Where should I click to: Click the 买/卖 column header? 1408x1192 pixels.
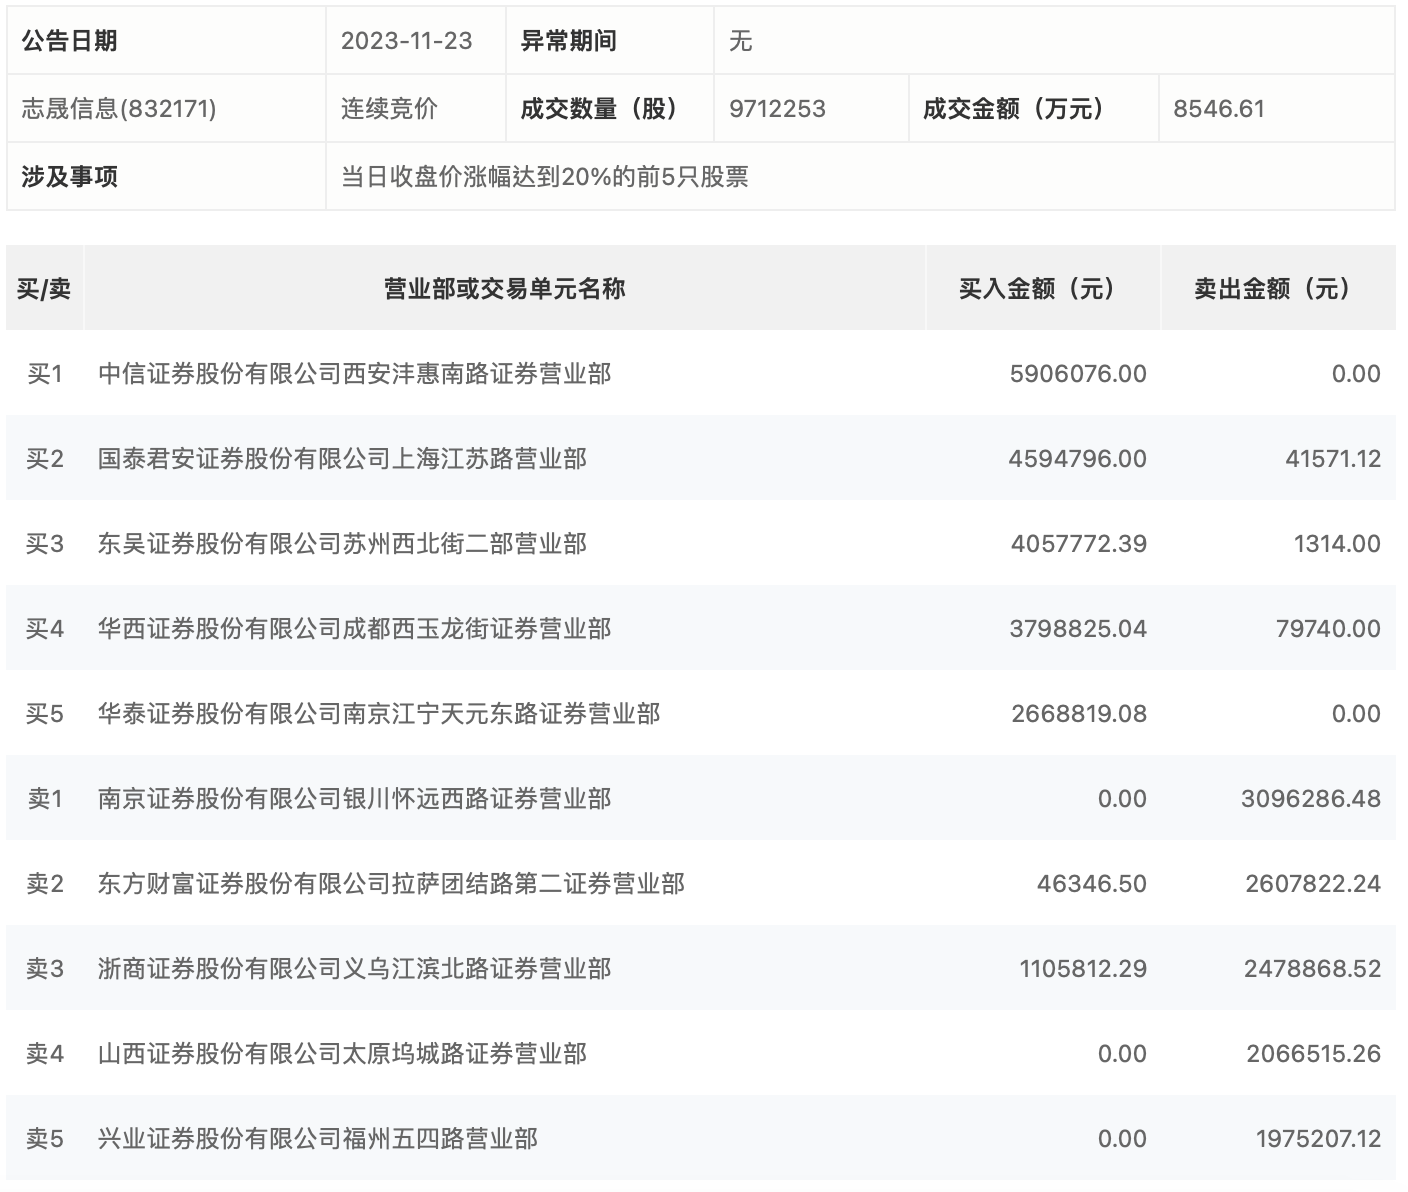(44, 289)
